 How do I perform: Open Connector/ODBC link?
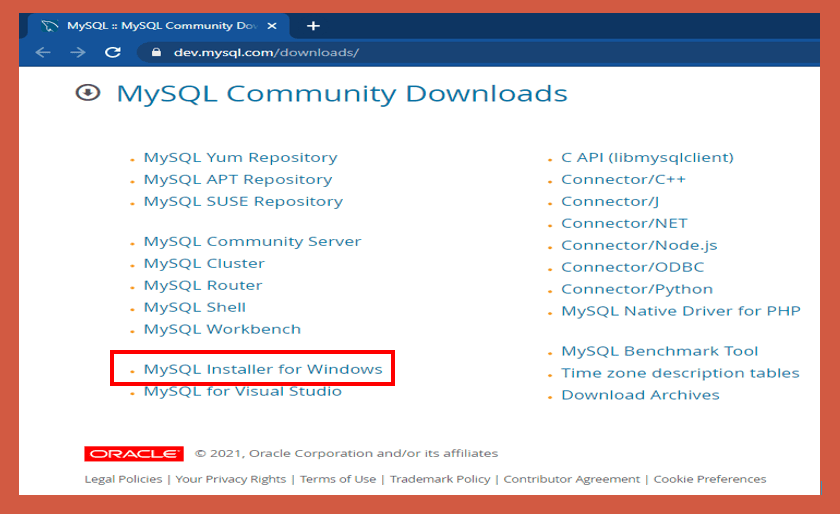(633, 267)
